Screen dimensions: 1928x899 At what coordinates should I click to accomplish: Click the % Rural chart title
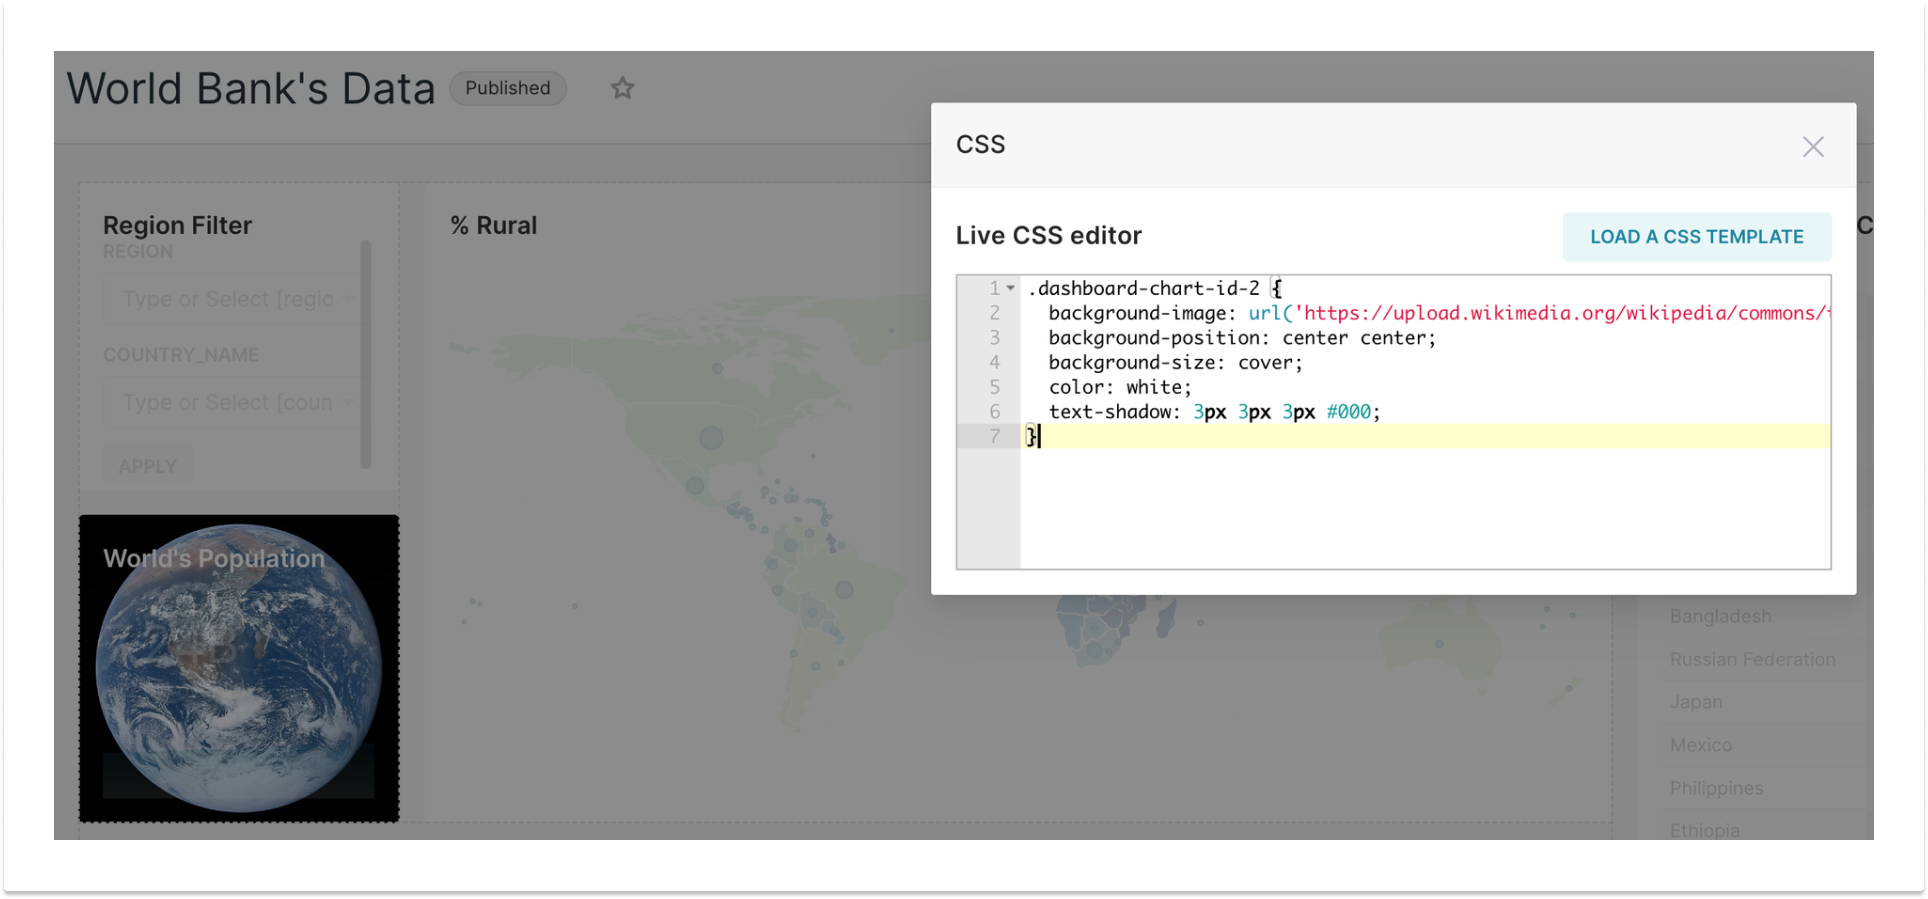point(493,226)
